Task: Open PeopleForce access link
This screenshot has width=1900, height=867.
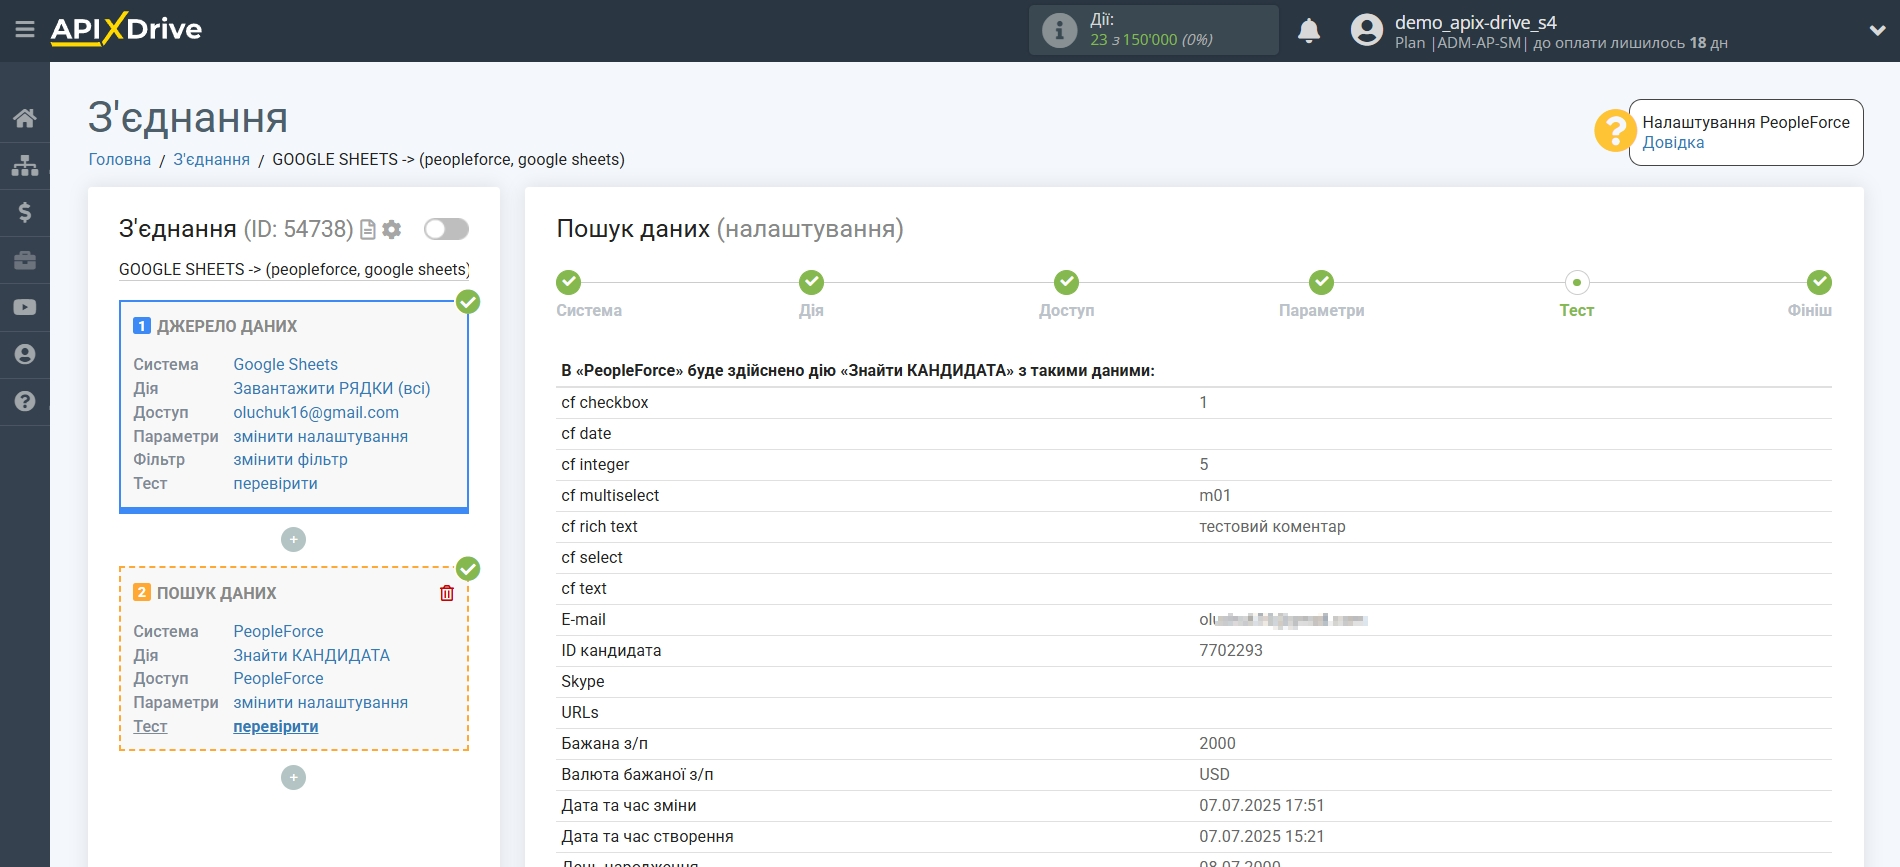Action: pos(278,679)
